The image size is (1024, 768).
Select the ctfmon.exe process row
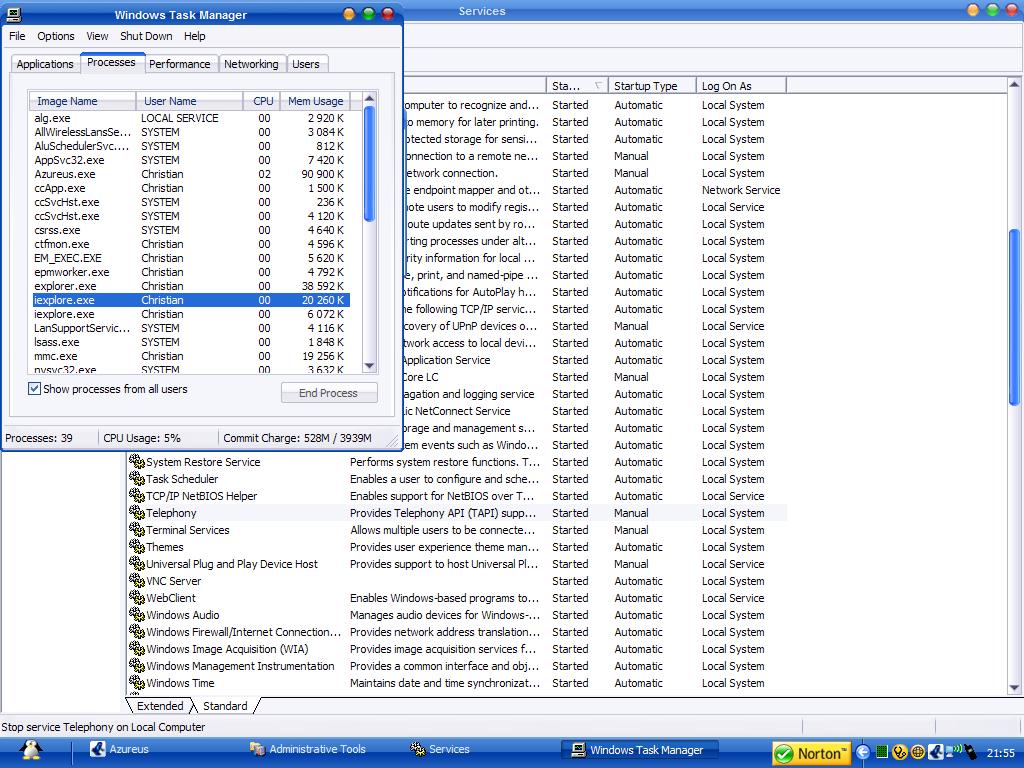click(191, 244)
